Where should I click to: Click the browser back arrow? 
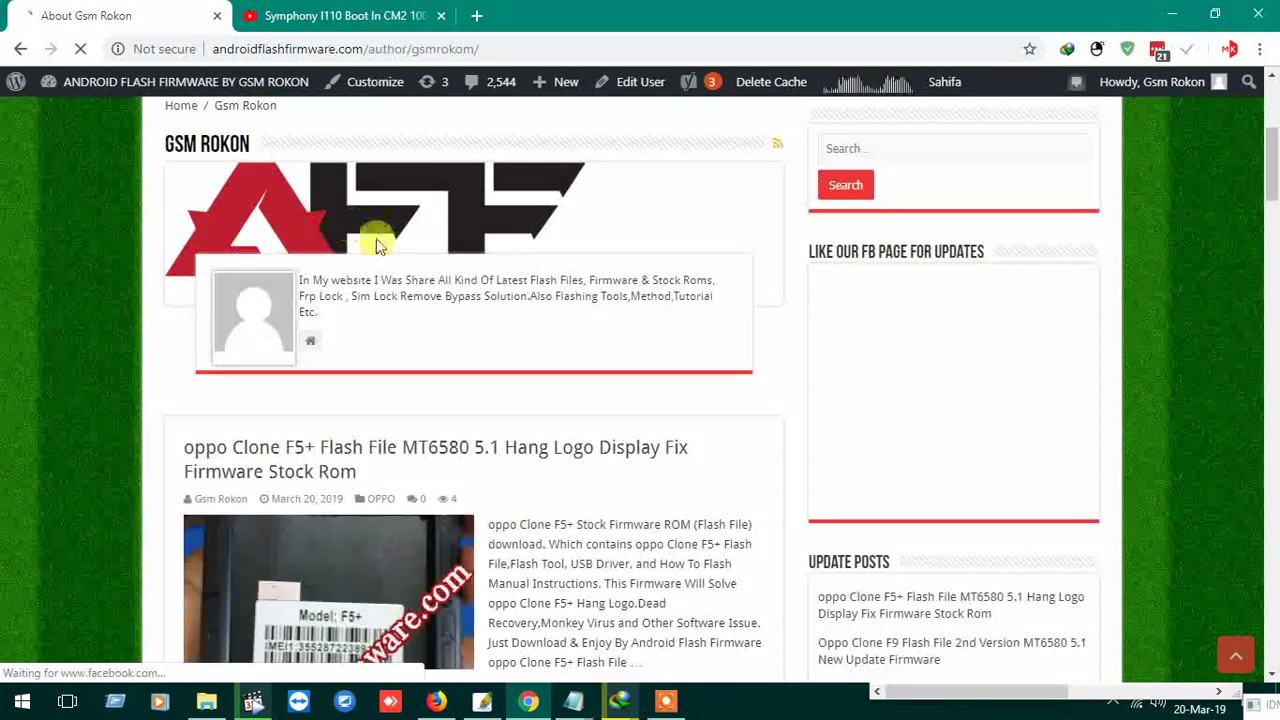[x=20, y=49]
